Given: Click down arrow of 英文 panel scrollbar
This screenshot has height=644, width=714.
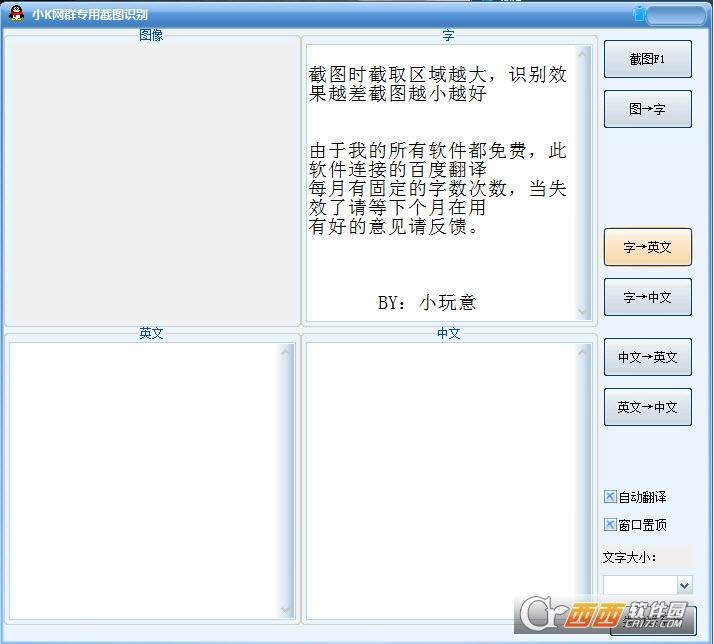Looking at the screenshot, I should pos(286,610).
